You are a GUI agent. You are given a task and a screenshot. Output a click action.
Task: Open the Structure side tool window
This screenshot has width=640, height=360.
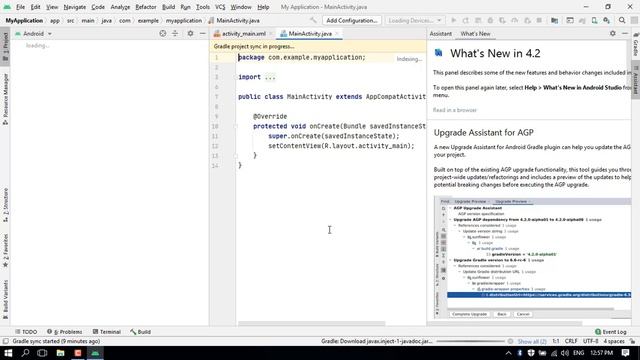5,205
